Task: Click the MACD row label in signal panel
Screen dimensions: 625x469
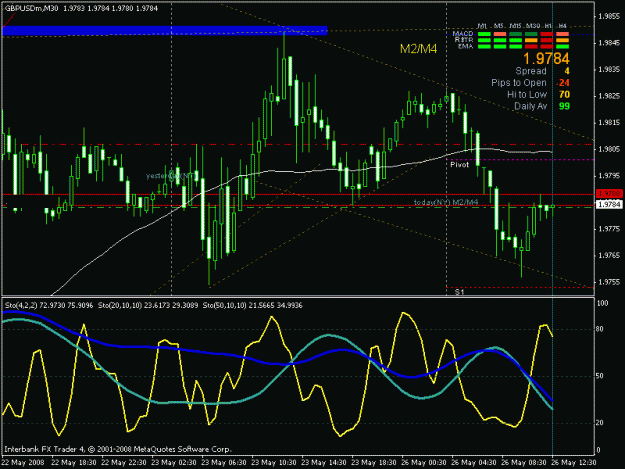Action: 463,34
